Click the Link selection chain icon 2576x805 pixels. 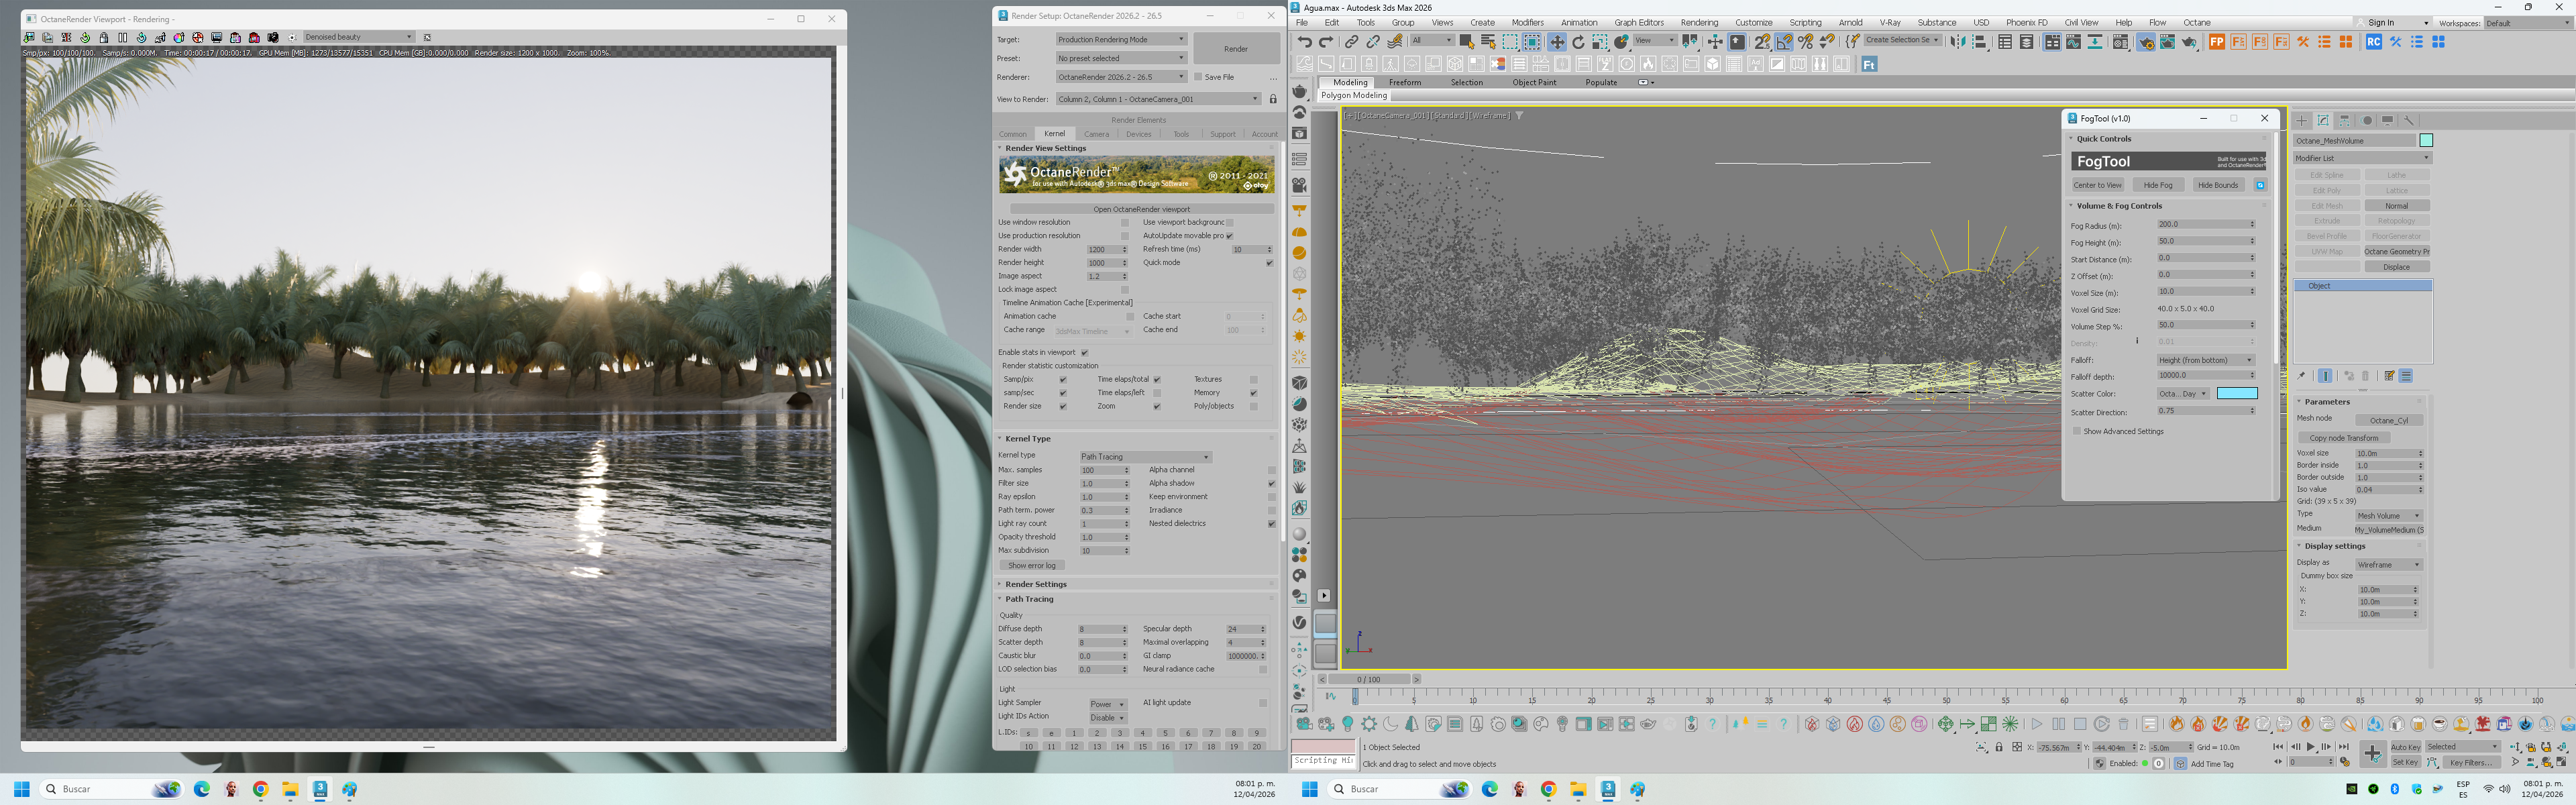[1352, 42]
